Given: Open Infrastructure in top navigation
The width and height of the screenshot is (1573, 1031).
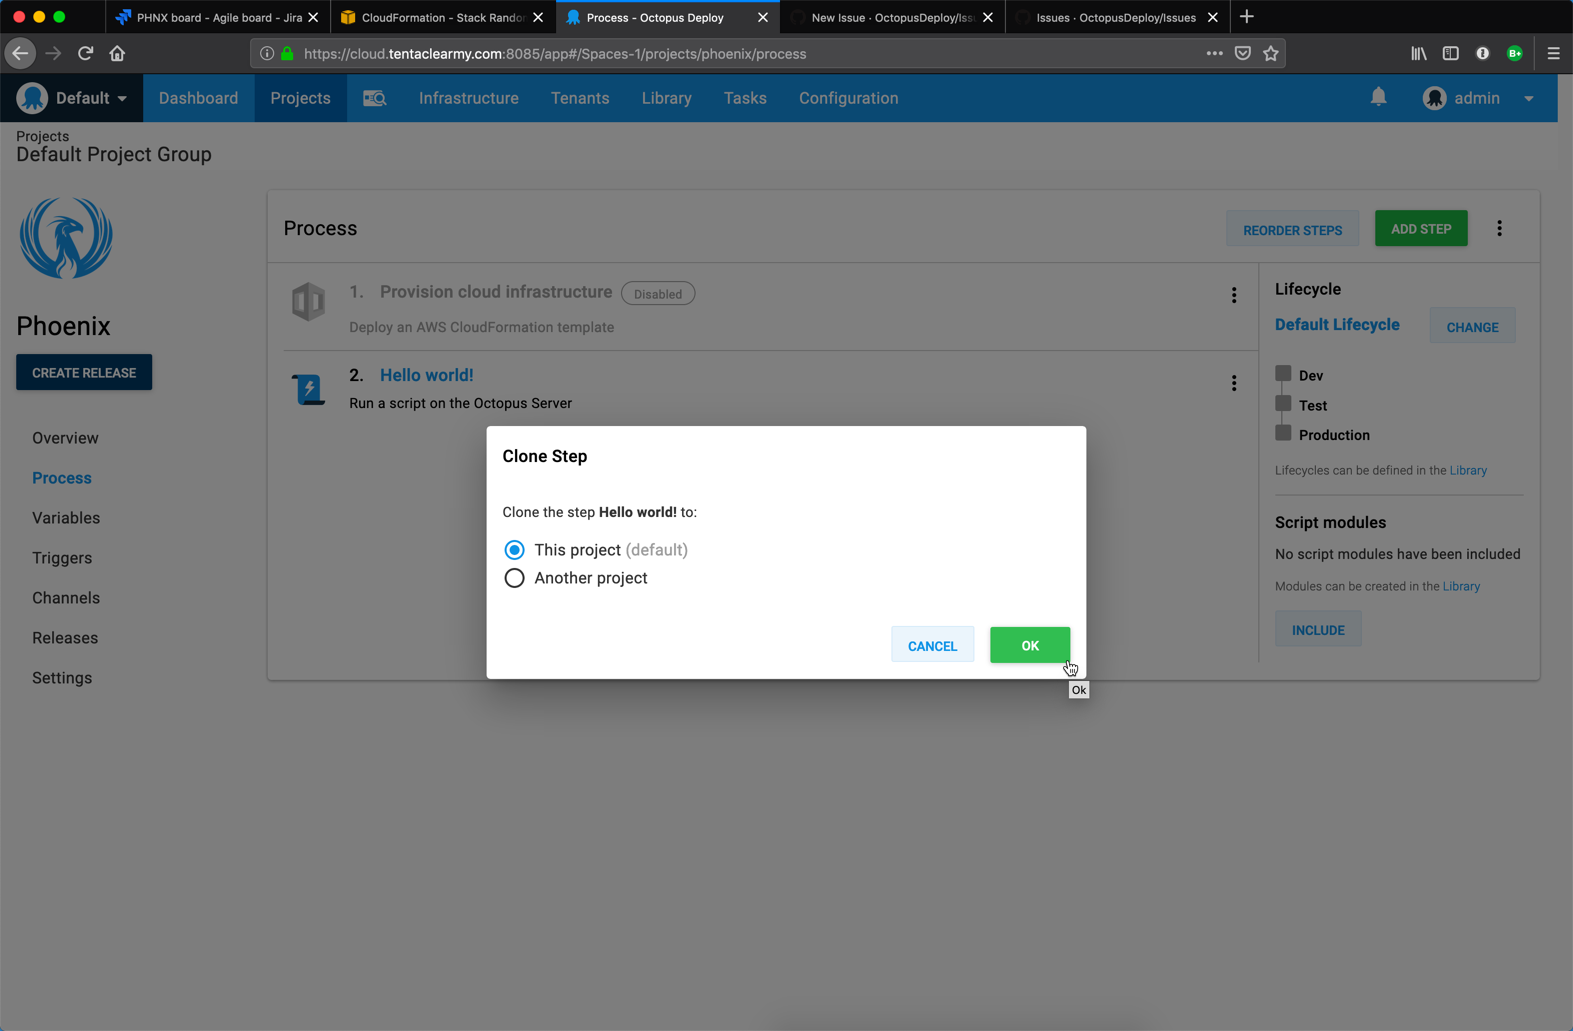Looking at the screenshot, I should tap(469, 98).
